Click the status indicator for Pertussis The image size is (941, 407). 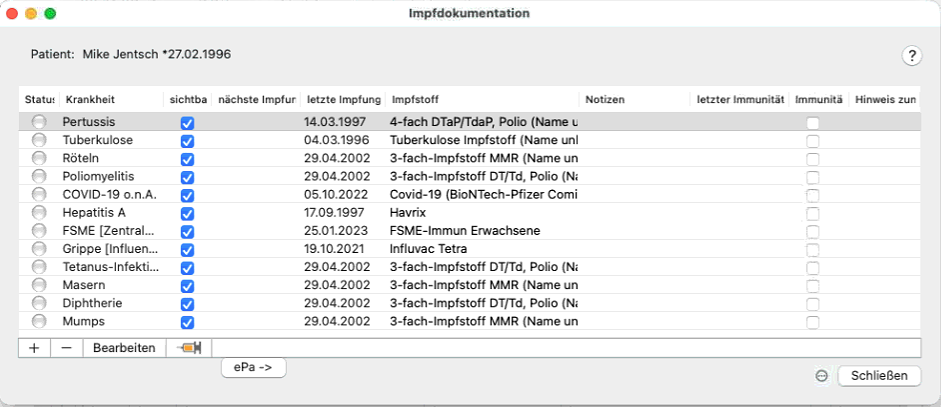tap(39, 122)
